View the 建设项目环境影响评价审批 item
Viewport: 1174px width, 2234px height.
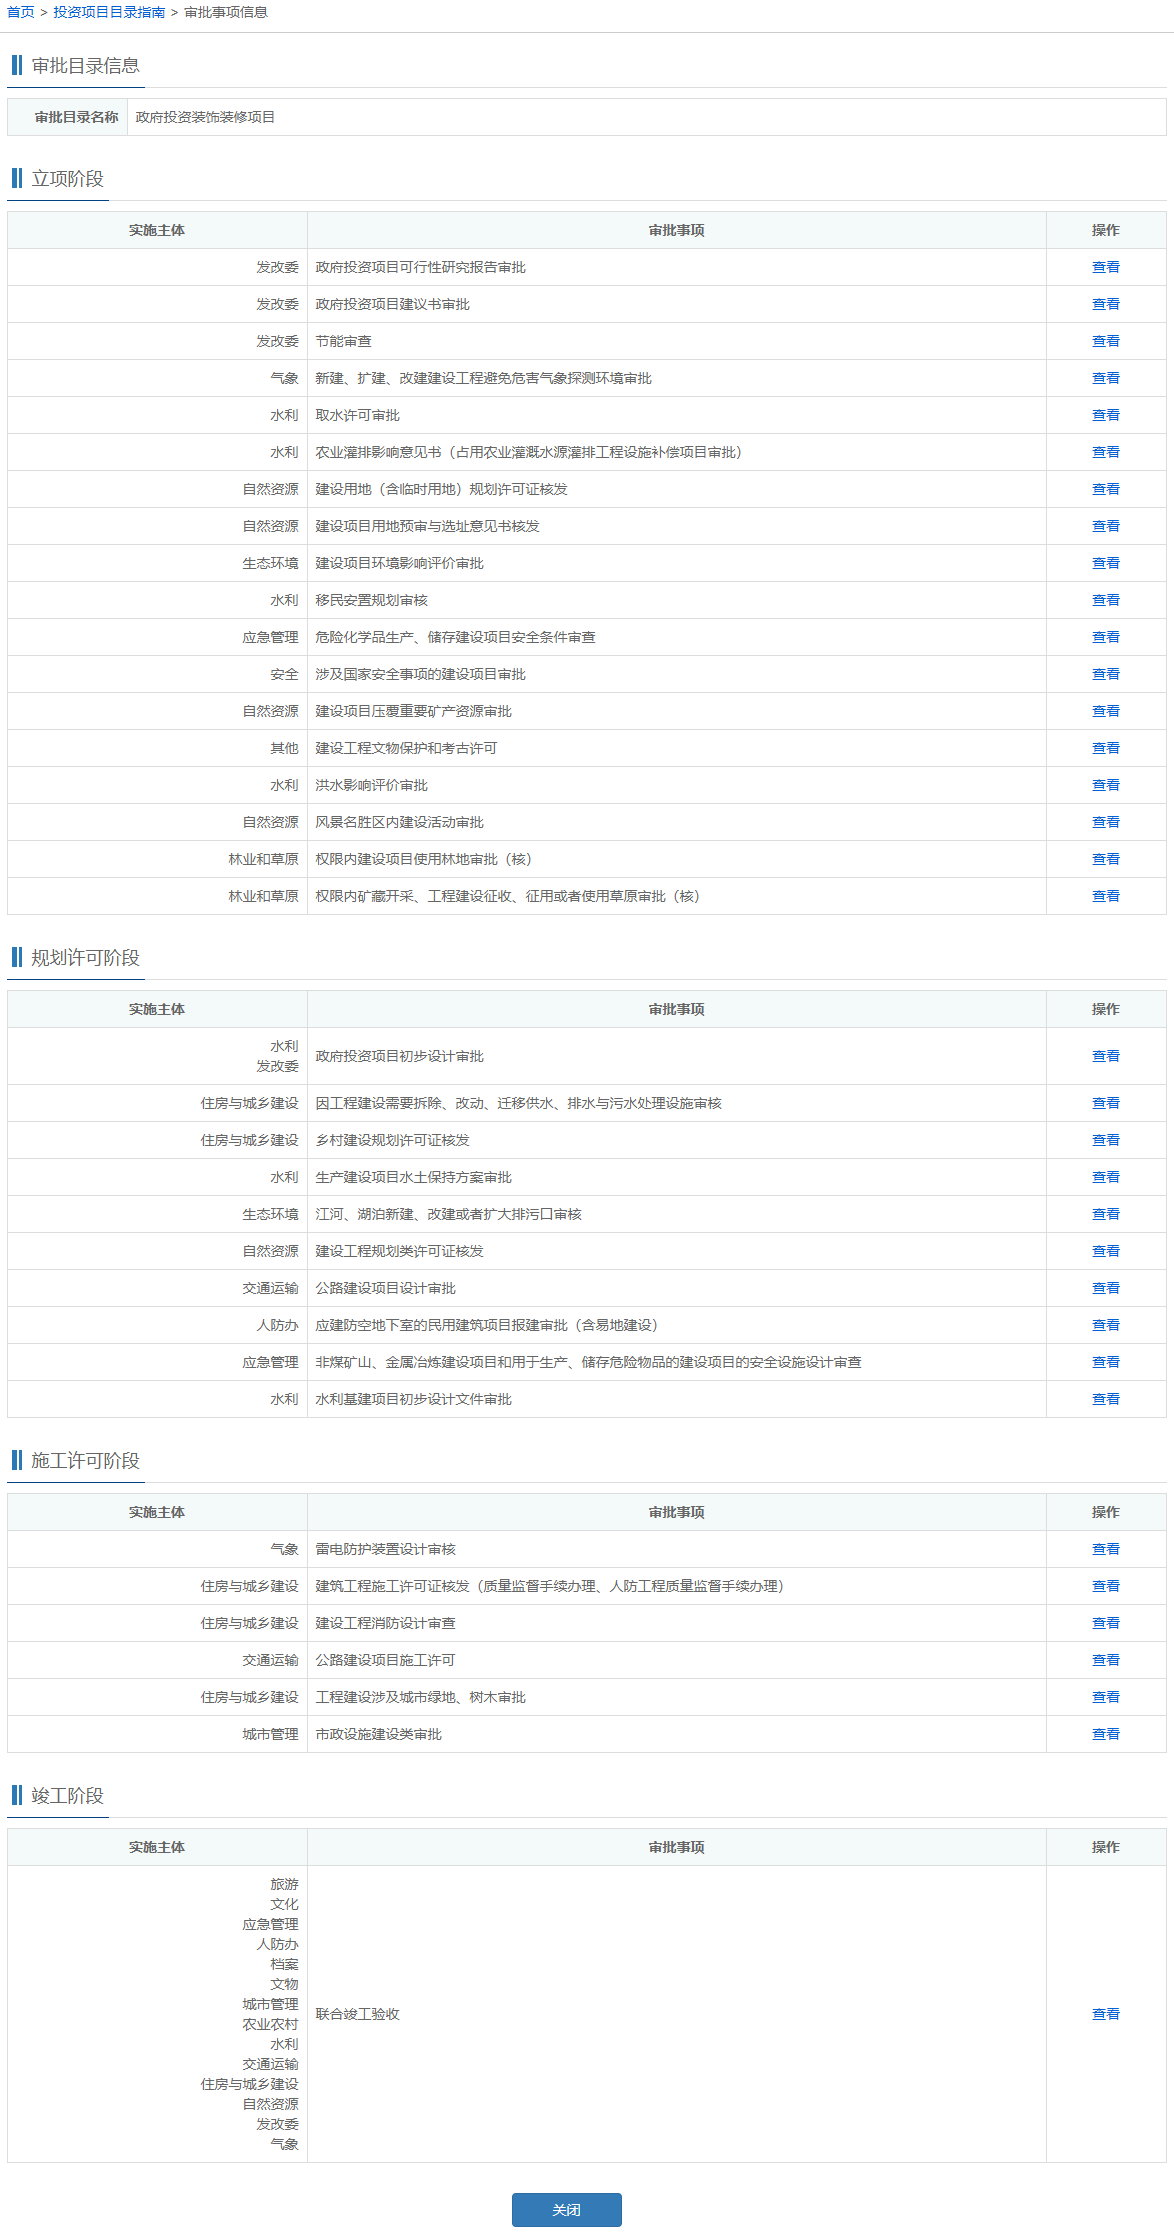pos(1105,563)
